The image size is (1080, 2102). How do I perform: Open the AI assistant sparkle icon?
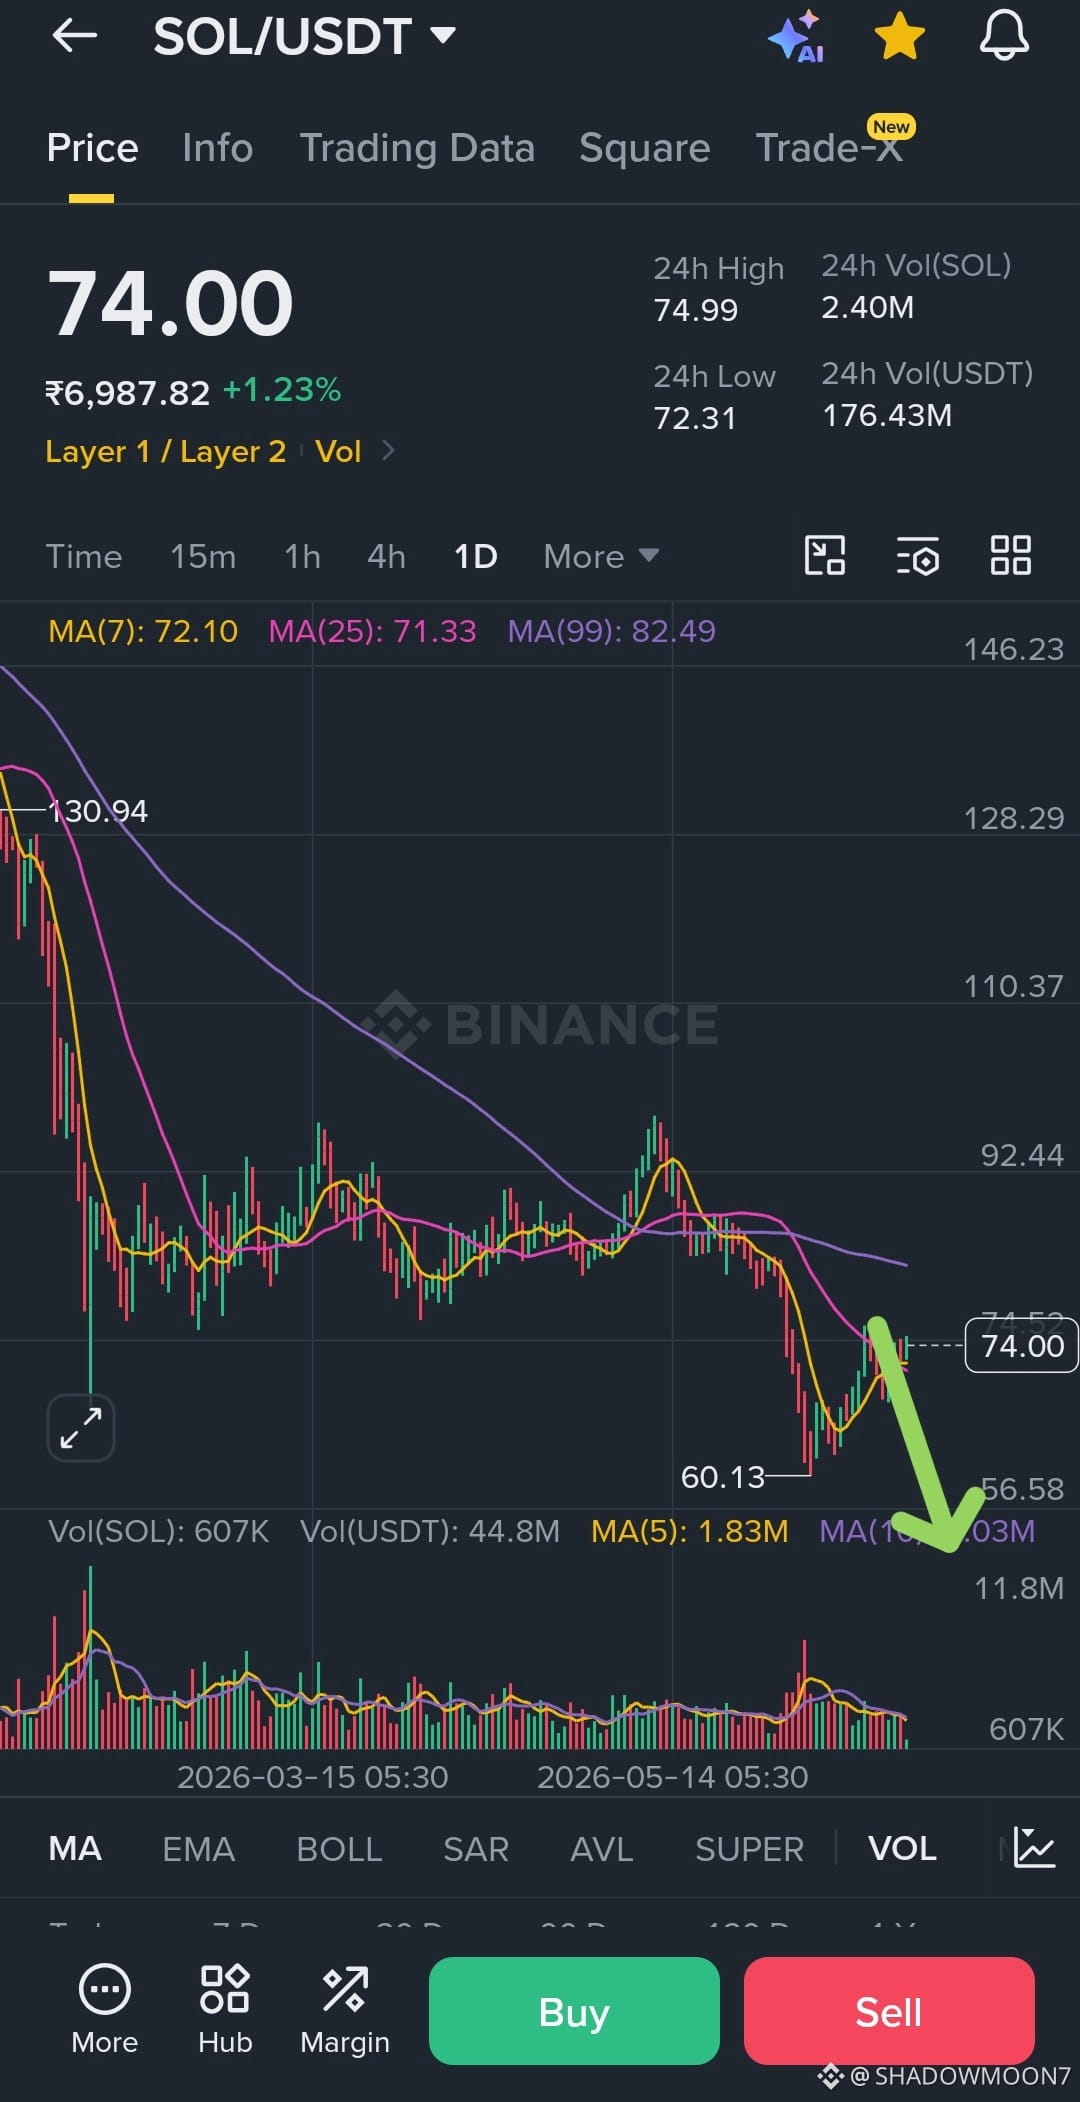(796, 37)
